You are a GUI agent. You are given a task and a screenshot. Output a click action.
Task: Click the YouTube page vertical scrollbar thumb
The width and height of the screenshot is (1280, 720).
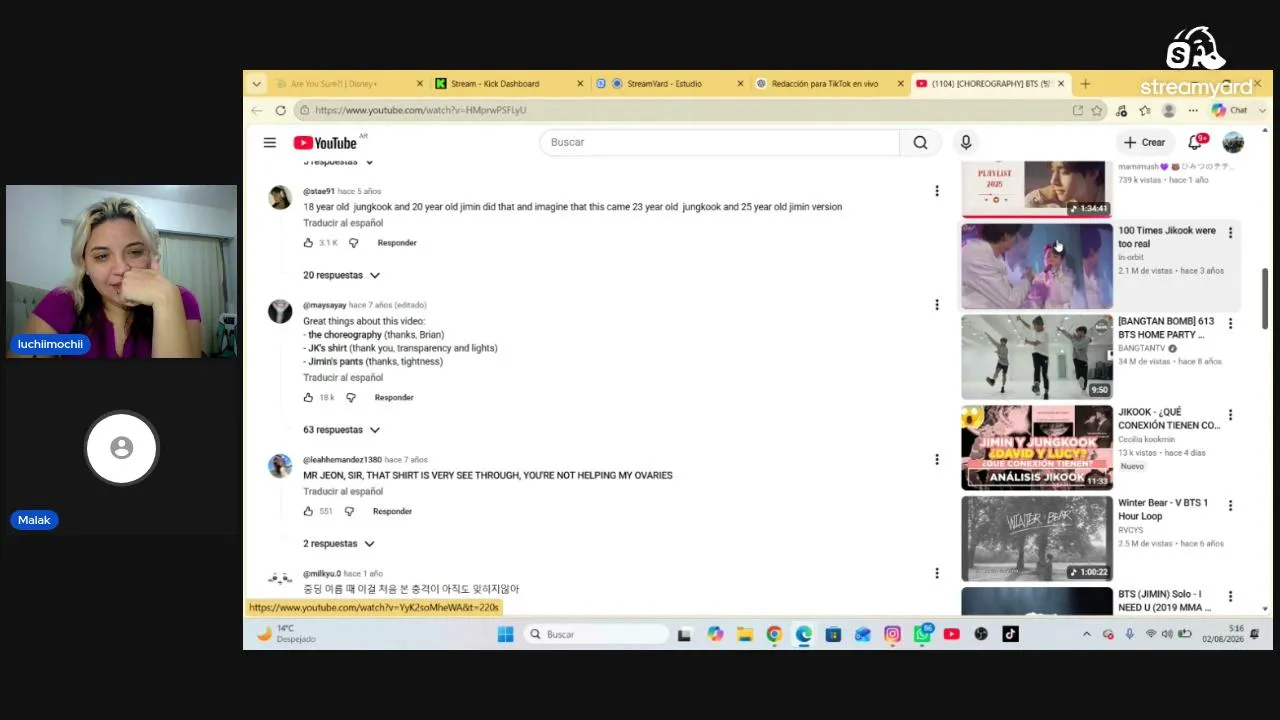pos(1265,298)
